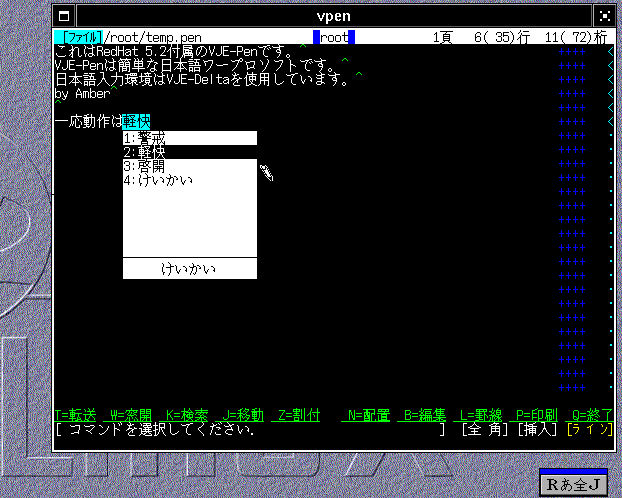Click the Rあ全J input method status box

click(573, 485)
